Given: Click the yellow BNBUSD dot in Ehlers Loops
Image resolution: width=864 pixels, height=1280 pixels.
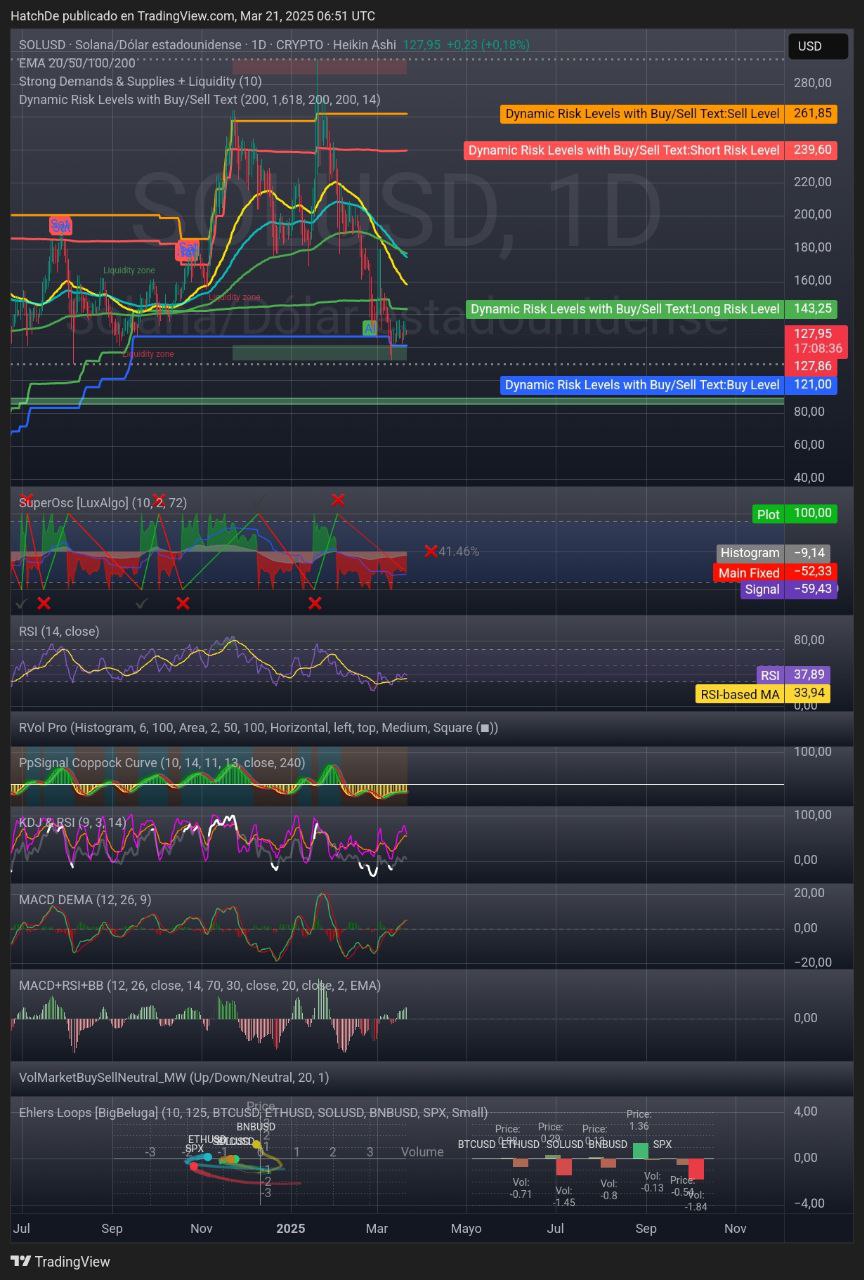Looking at the screenshot, I should (256, 1144).
